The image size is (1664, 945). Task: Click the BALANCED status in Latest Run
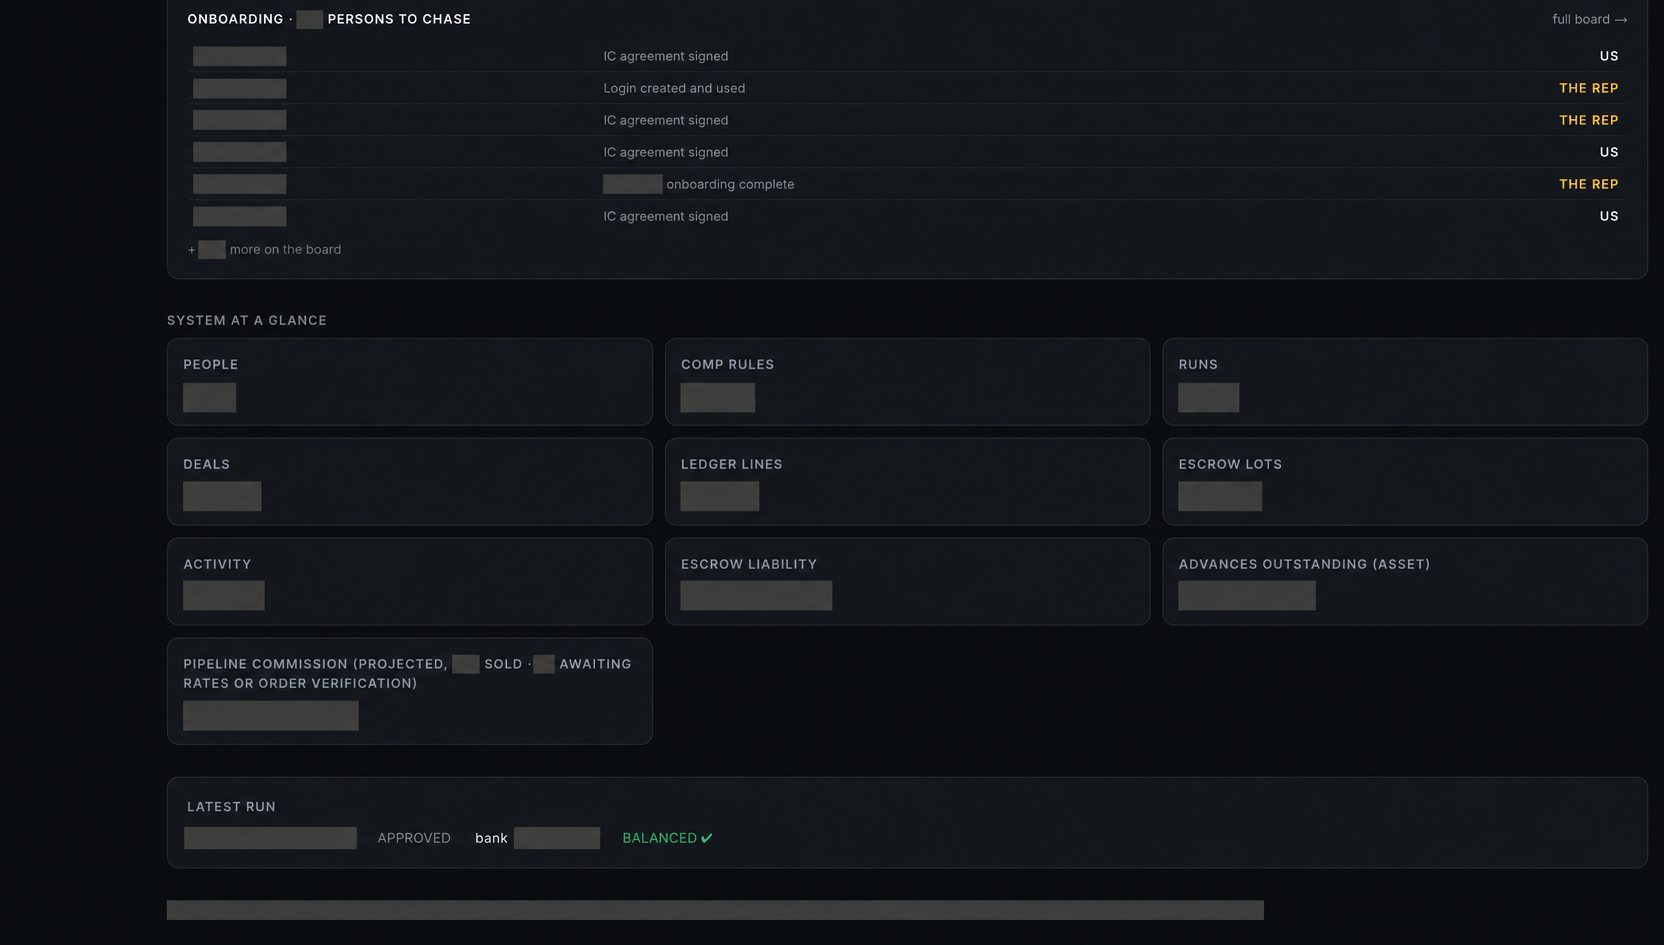click(667, 838)
